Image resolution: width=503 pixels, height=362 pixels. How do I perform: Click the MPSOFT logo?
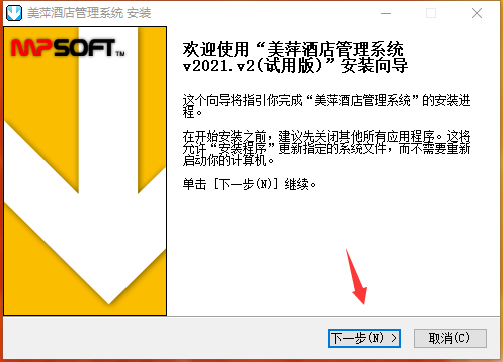coord(68,48)
